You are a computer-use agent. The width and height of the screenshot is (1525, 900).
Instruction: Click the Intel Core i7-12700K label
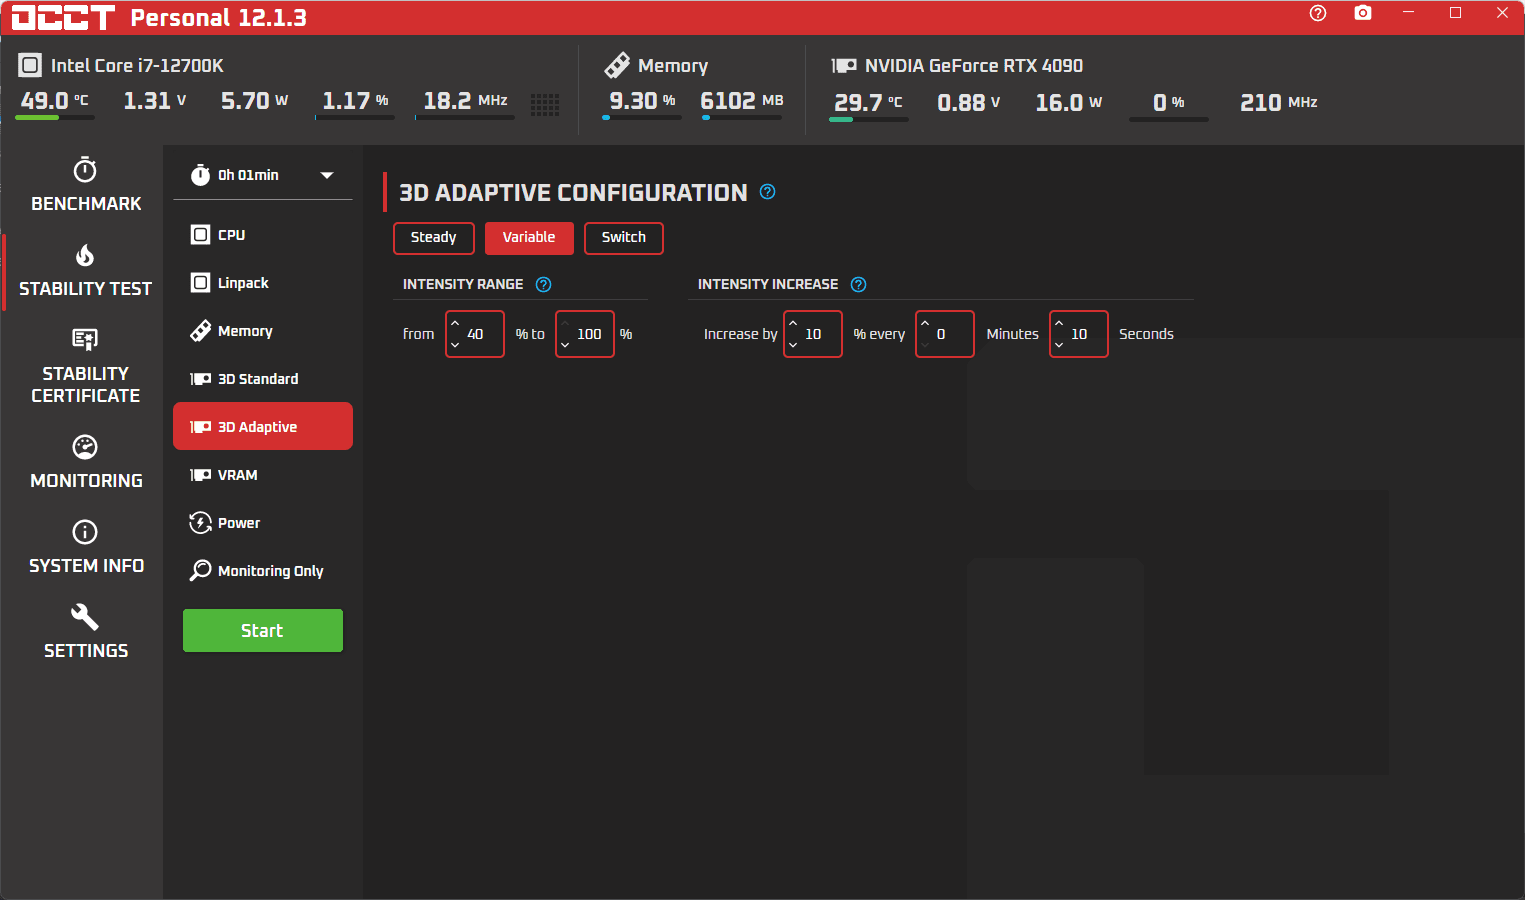[137, 66]
